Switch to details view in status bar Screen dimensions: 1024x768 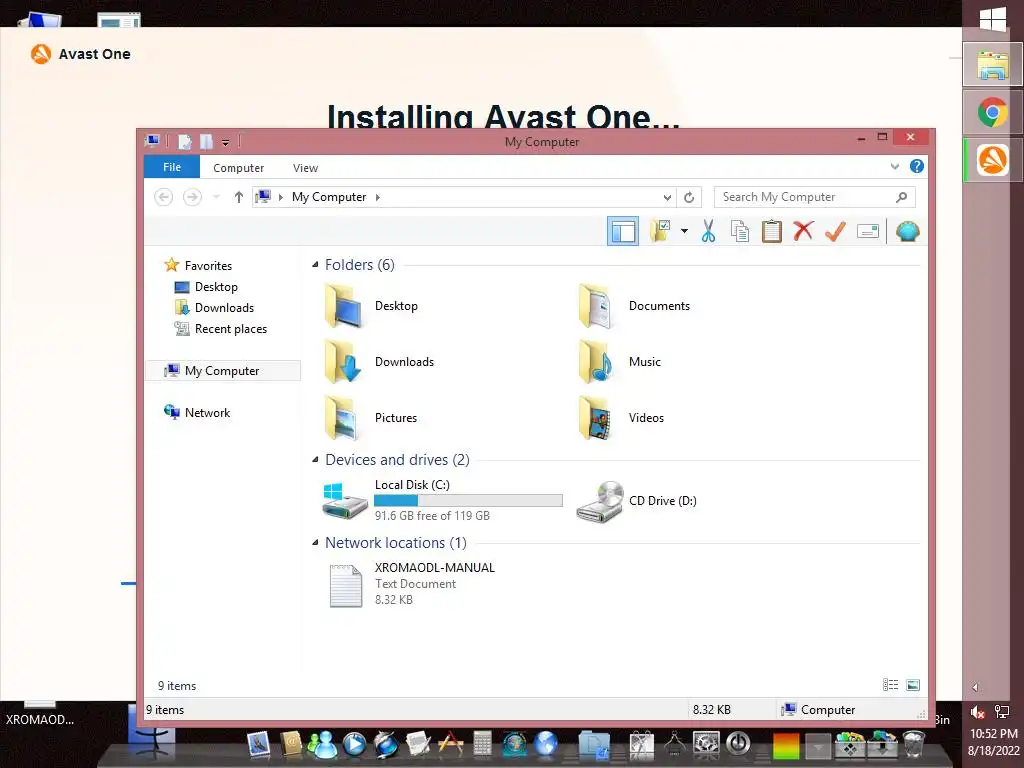pos(890,684)
